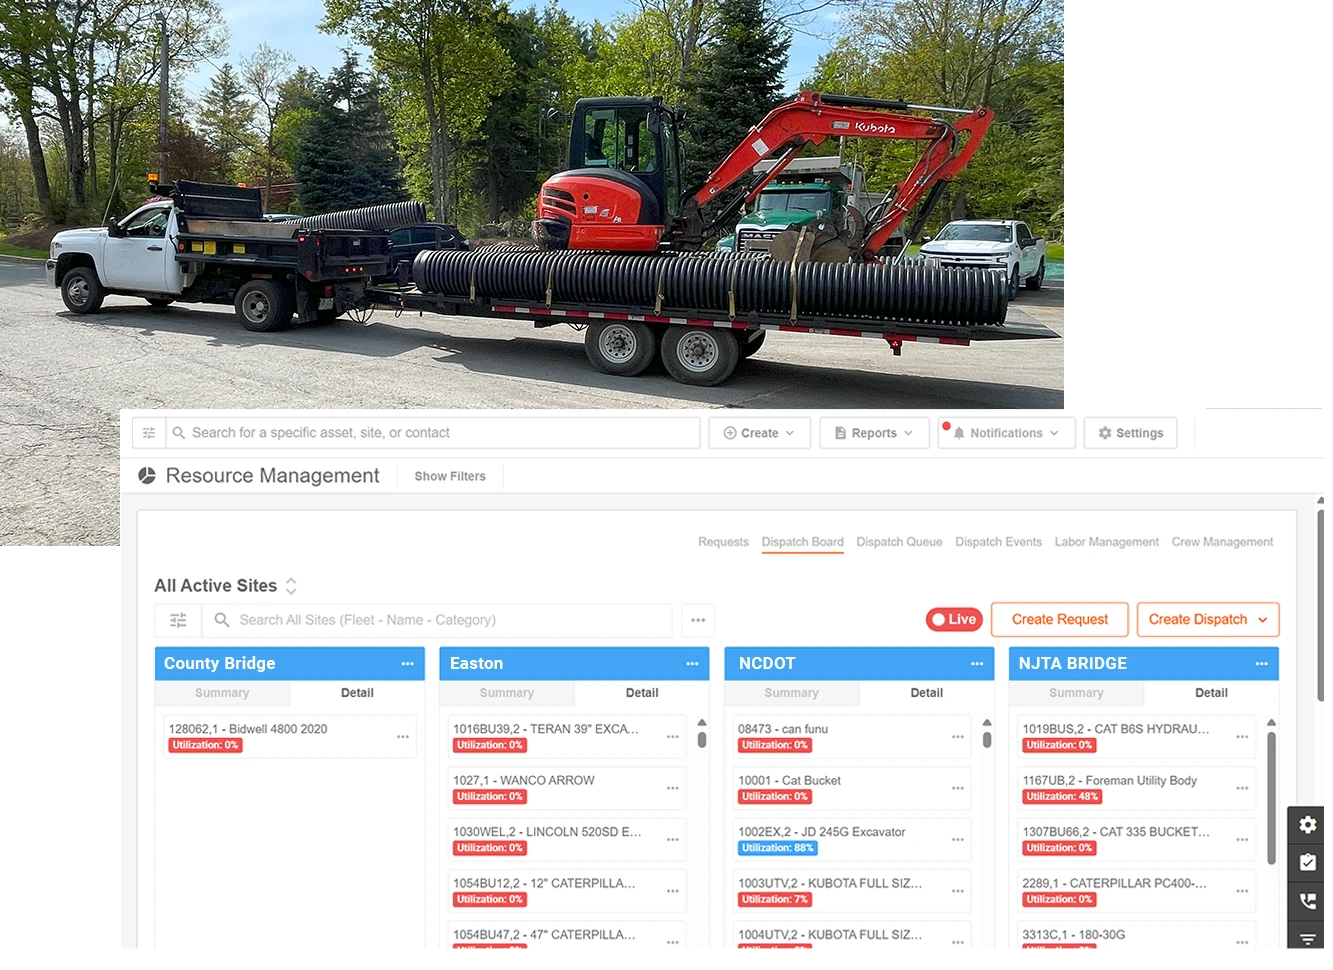Open the filter icon beside the top search bar

click(148, 432)
